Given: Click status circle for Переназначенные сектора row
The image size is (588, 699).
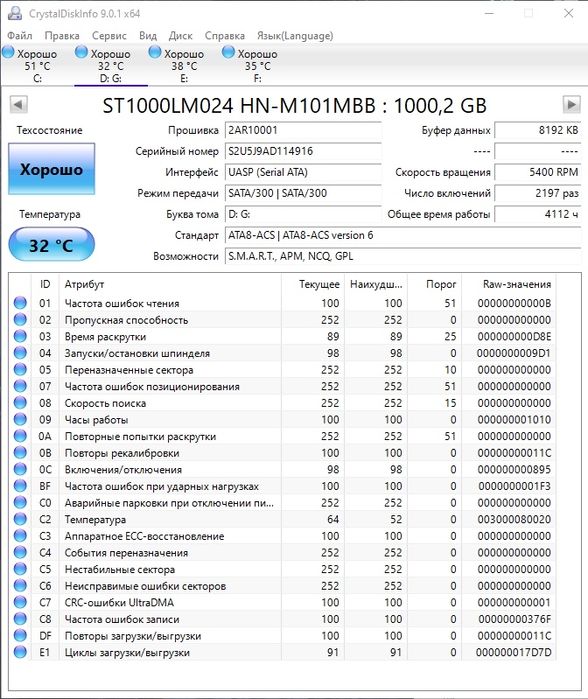Looking at the screenshot, I should pyautogui.click(x=20, y=370).
